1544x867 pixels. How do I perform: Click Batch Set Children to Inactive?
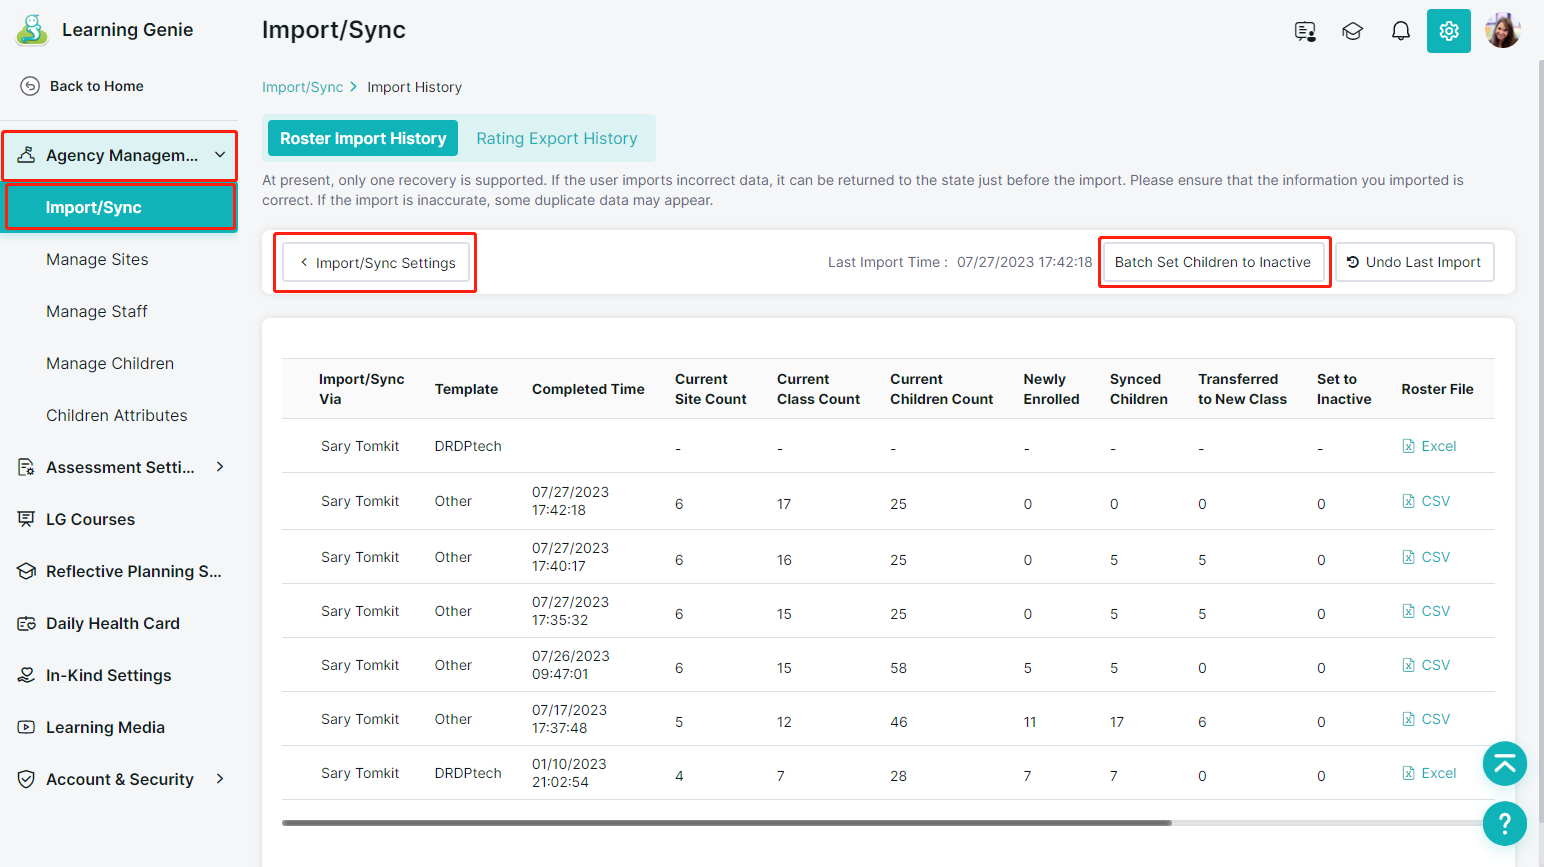1212,262
